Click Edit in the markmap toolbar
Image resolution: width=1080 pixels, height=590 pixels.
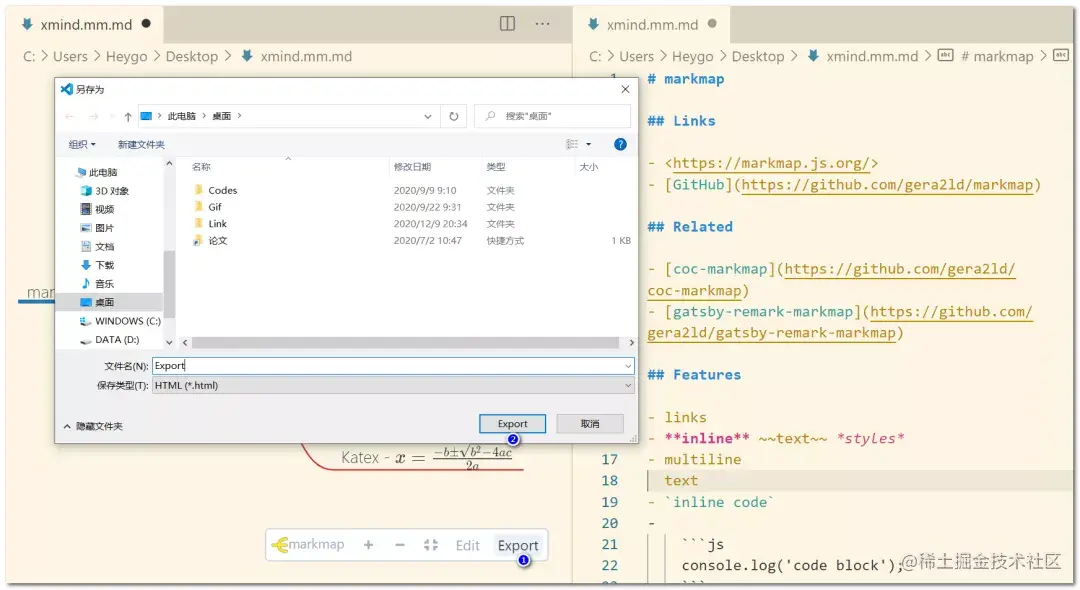pos(467,545)
